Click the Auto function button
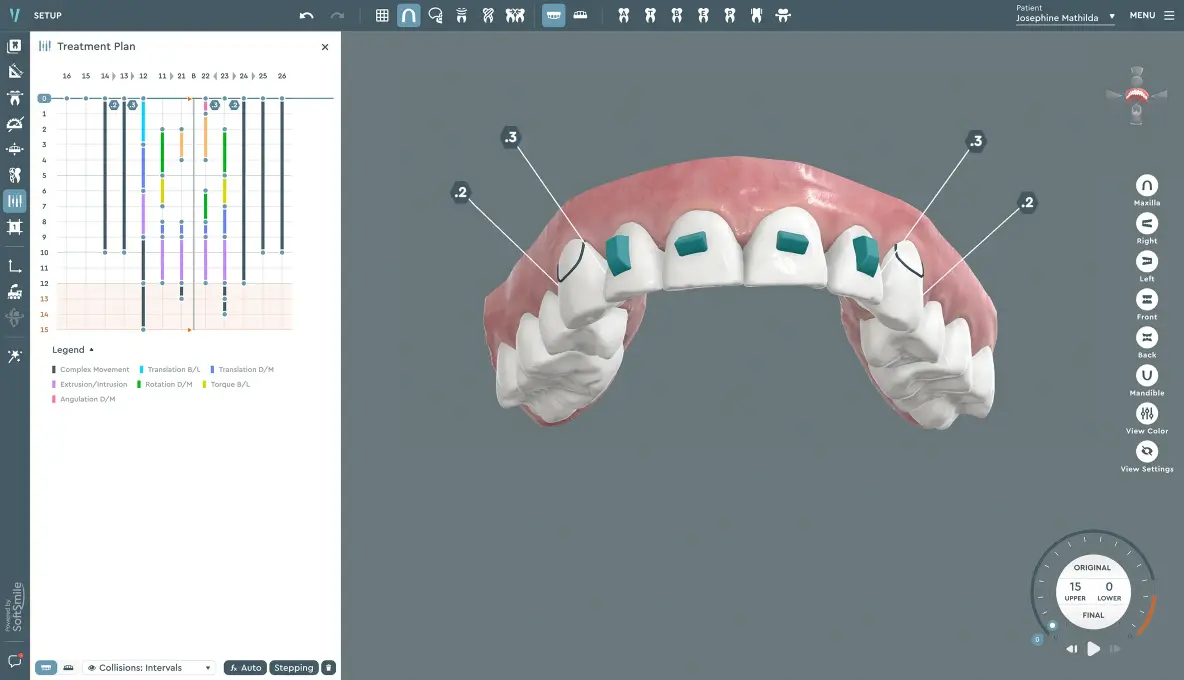This screenshot has height=680, width=1184. tap(245, 667)
